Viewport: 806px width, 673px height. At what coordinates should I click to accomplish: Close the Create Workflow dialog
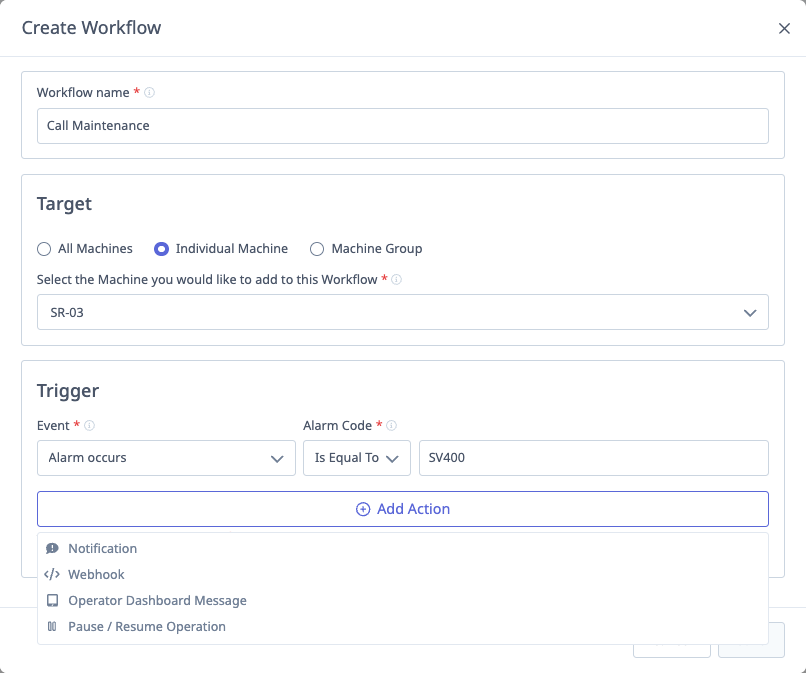784,29
